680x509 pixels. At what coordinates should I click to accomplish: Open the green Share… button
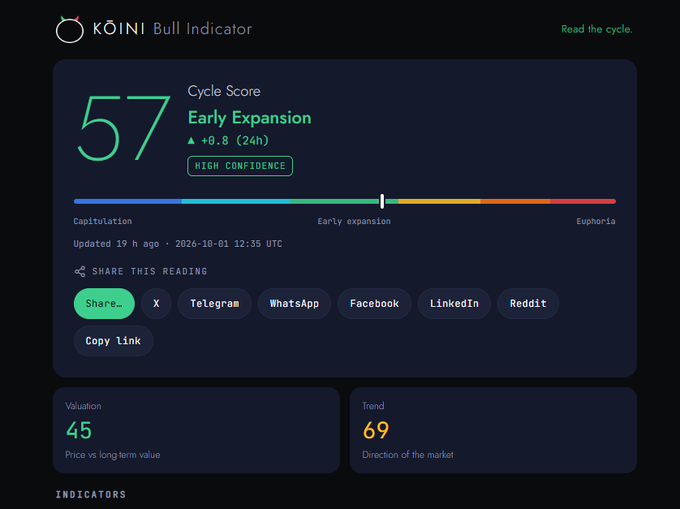(x=104, y=303)
